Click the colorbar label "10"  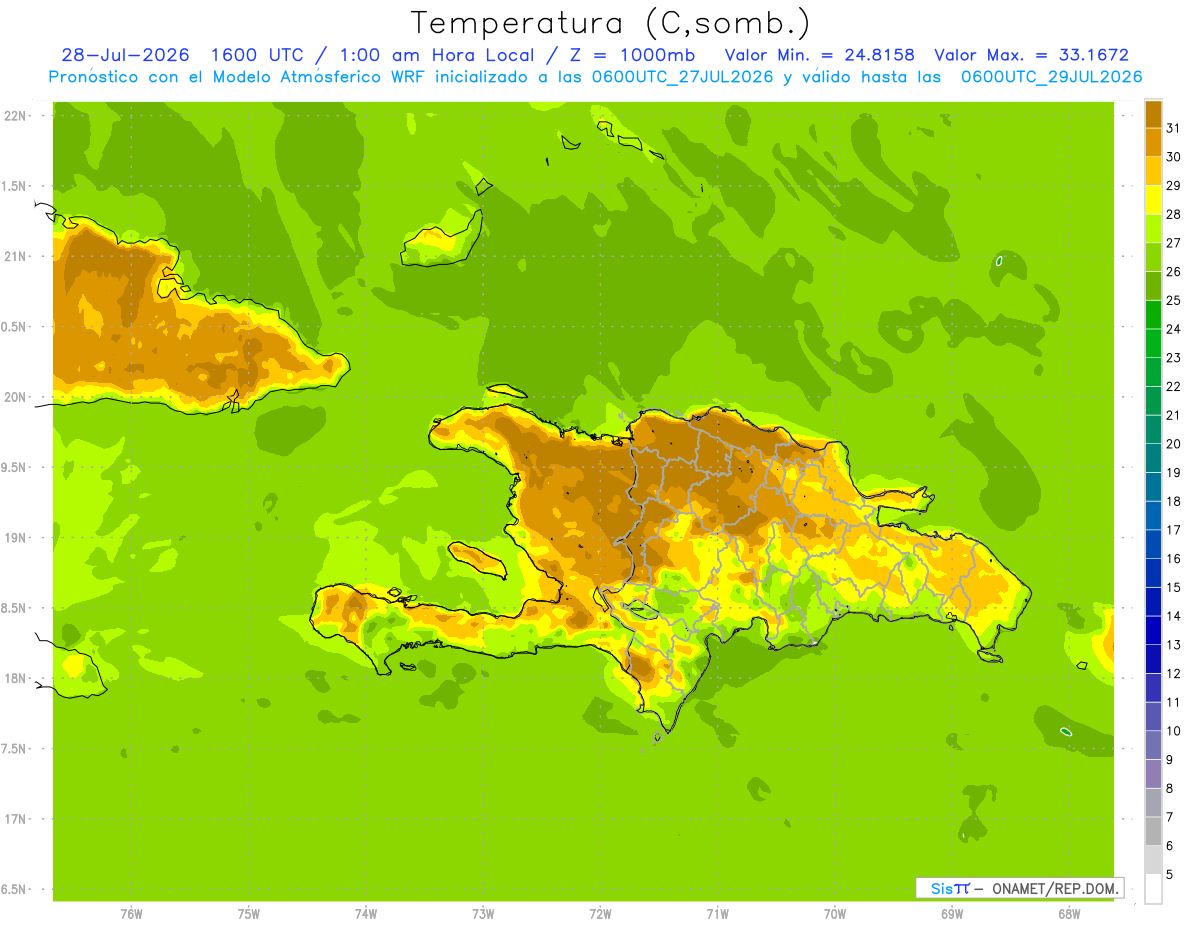tap(1174, 731)
